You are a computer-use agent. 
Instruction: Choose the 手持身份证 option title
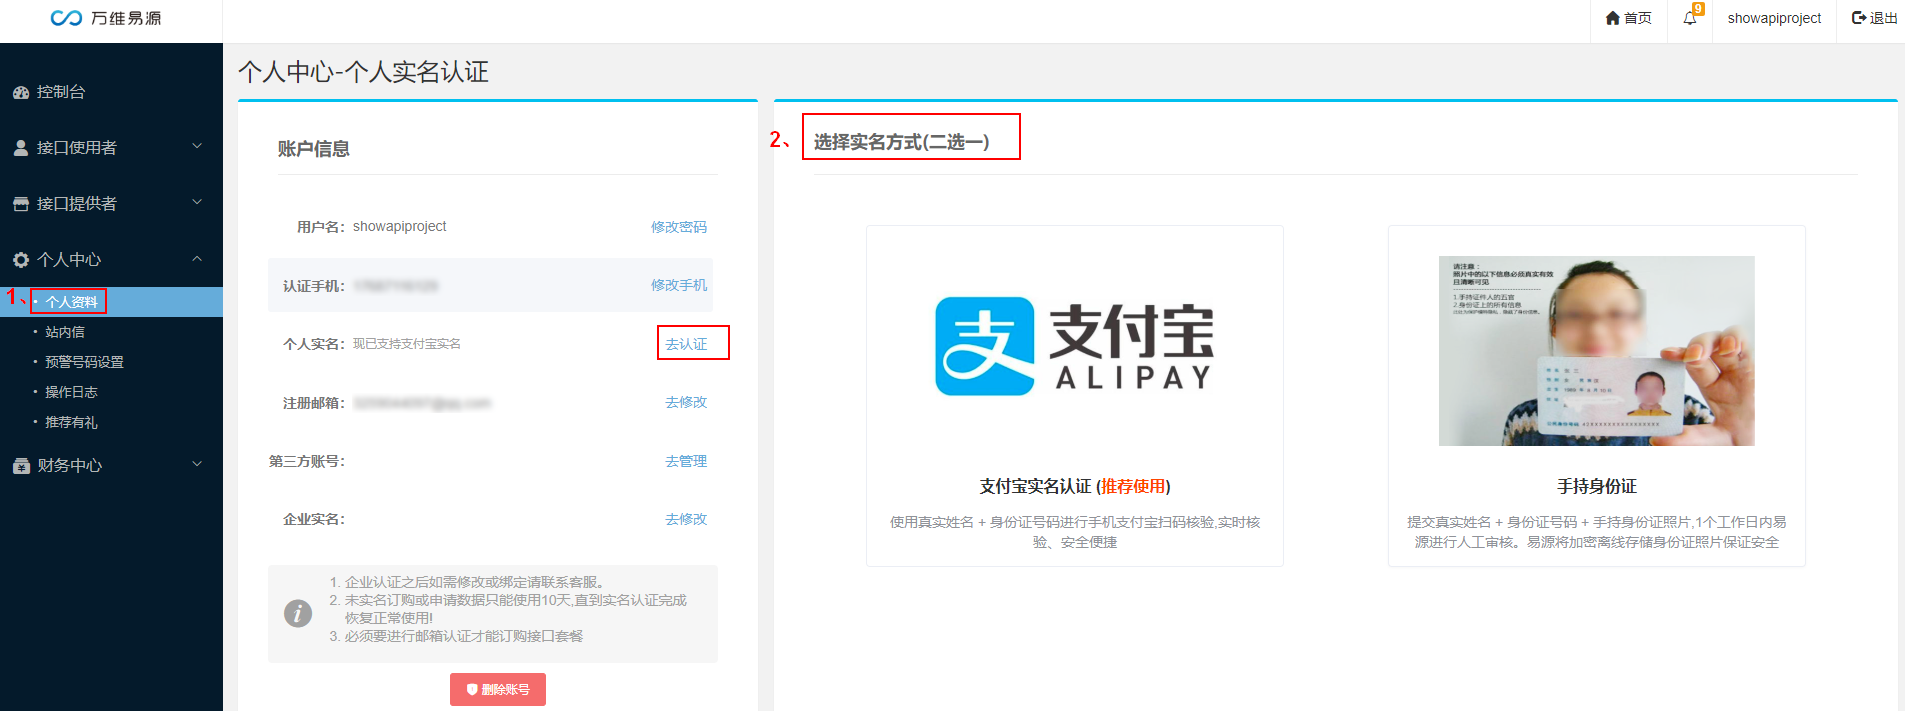pos(1597,486)
